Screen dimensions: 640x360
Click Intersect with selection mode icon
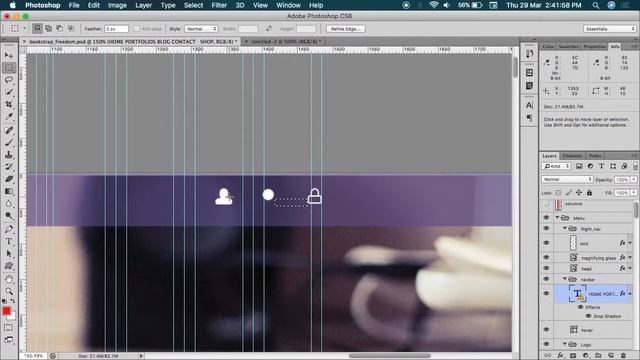pyautogui.click(x=71, y=28)
